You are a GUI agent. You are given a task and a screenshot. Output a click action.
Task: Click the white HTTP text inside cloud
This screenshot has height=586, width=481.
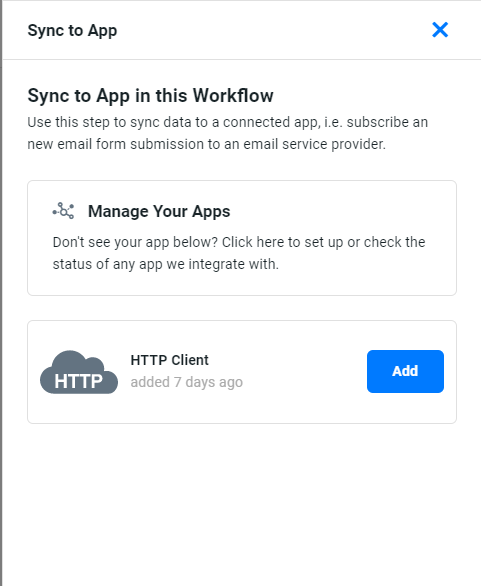pos(78,382)
